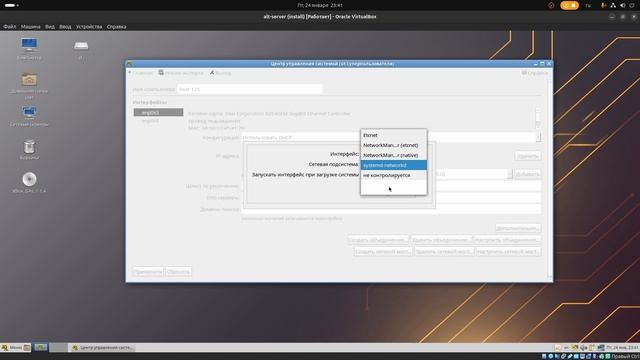Viewport: 640px width, 360px height.
Task: Click Настроить сетевой мост button
Action: click(508, 252)
